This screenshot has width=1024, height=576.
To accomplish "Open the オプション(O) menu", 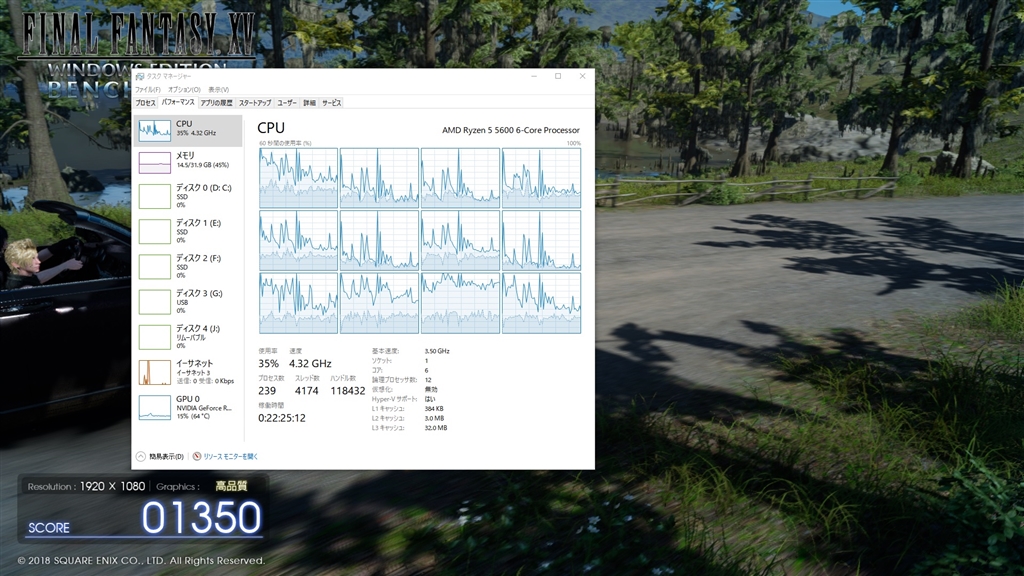I will (x=184, y=89).
